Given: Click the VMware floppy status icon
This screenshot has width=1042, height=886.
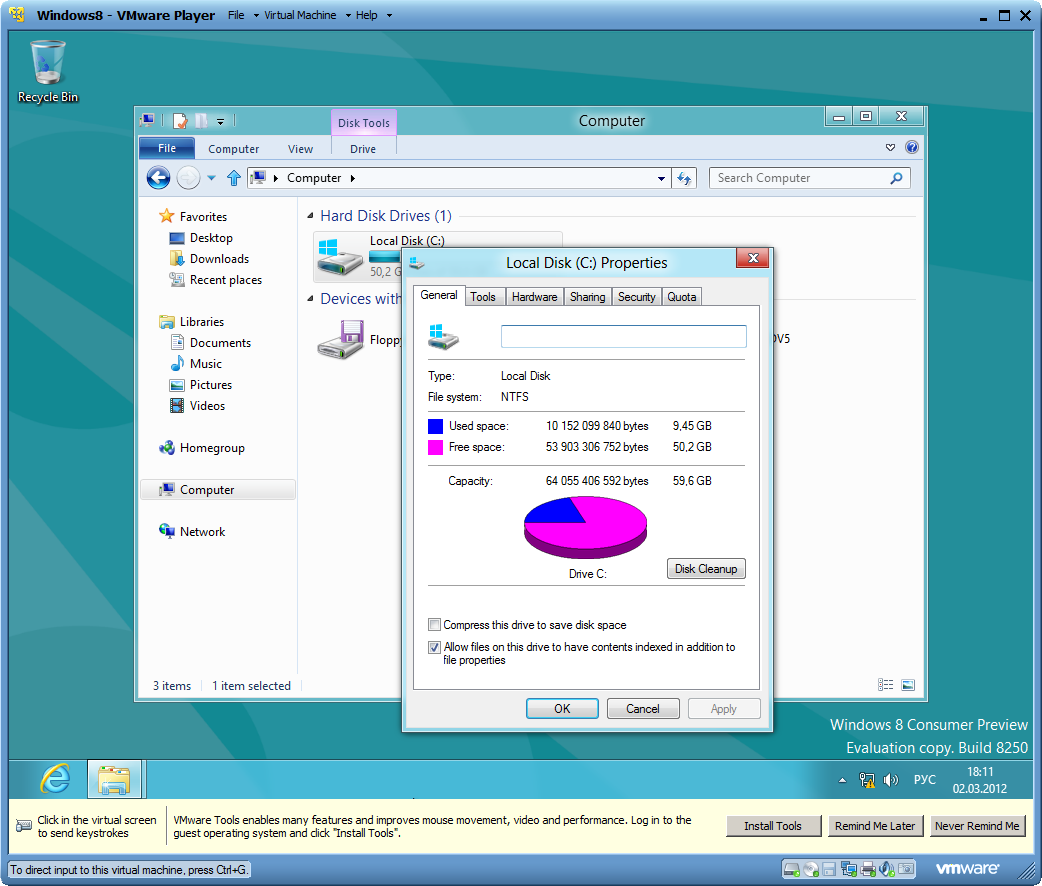Looking at the screenshot, I should click(829, 869).
